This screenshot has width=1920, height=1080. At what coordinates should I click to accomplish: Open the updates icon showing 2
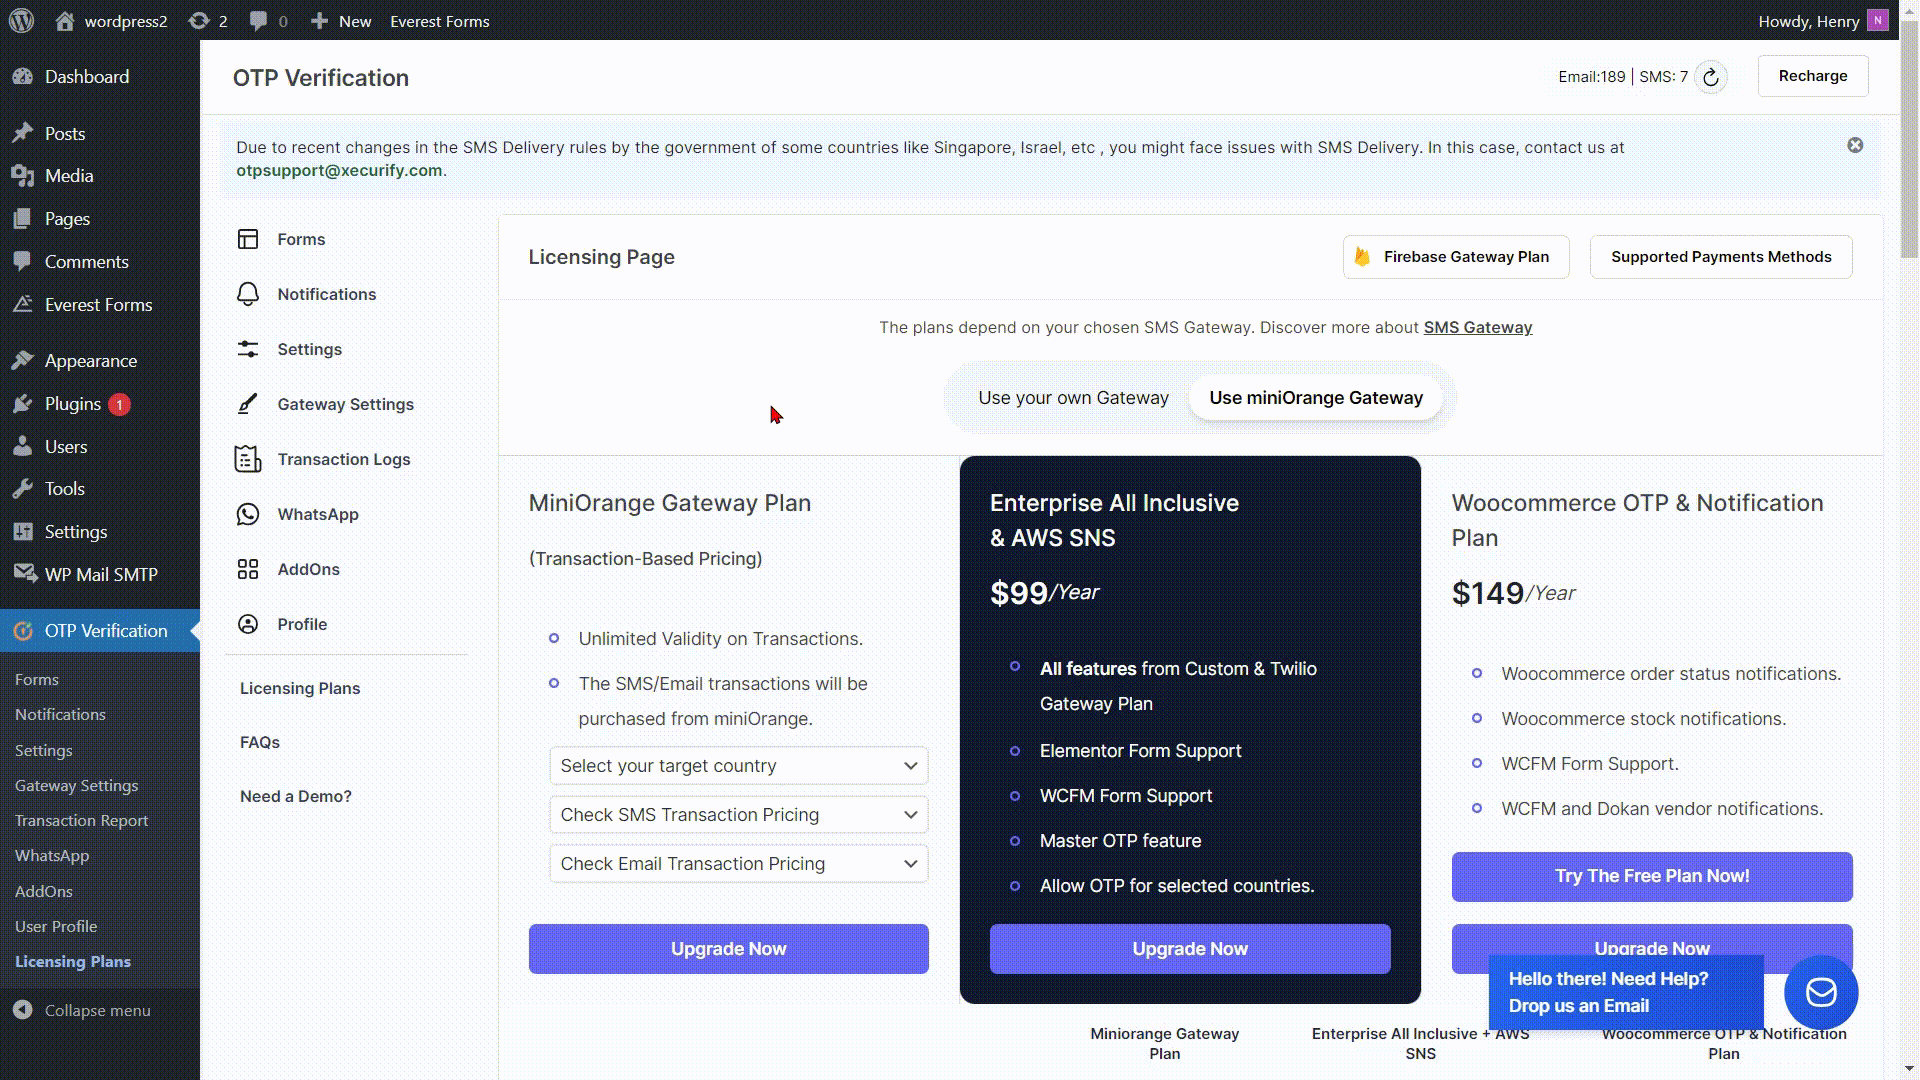[x=208, y=21]
